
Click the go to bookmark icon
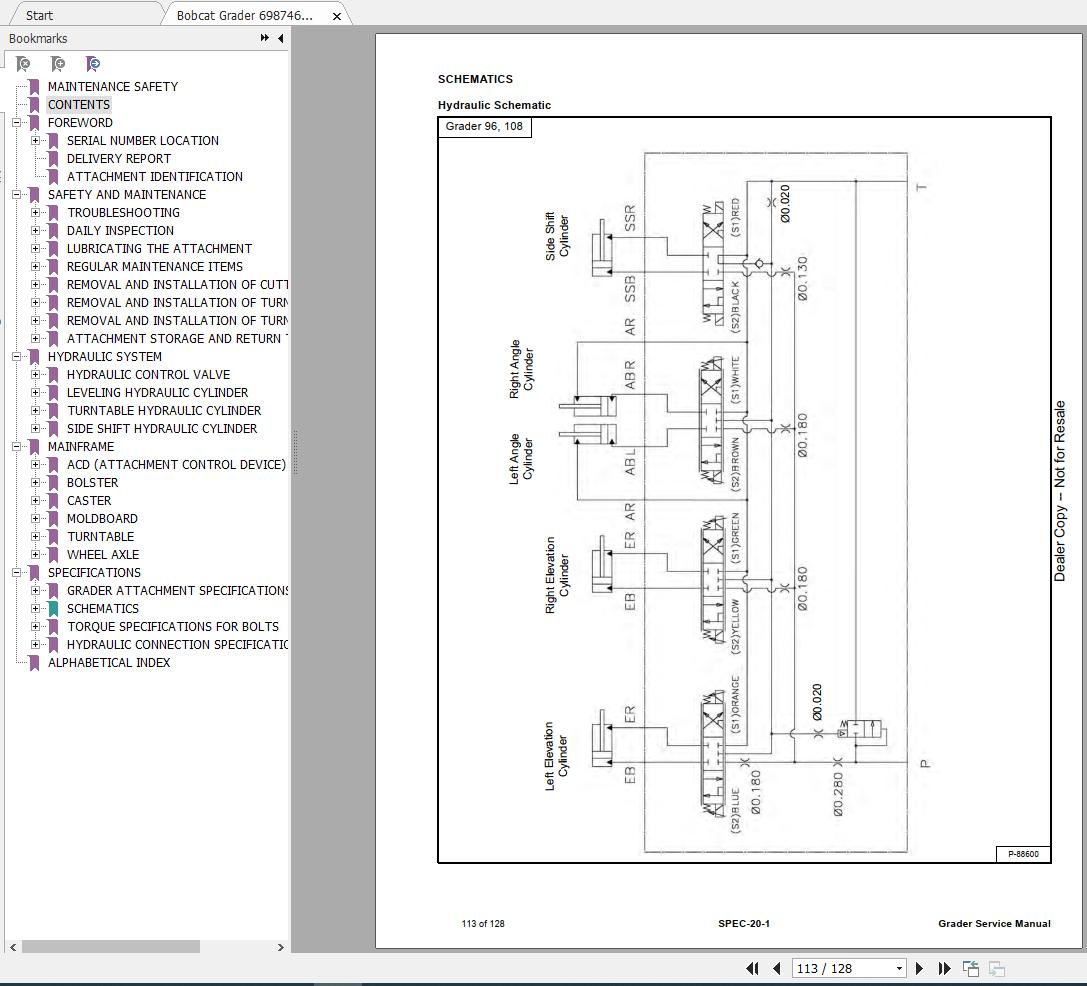click(93, 64)
